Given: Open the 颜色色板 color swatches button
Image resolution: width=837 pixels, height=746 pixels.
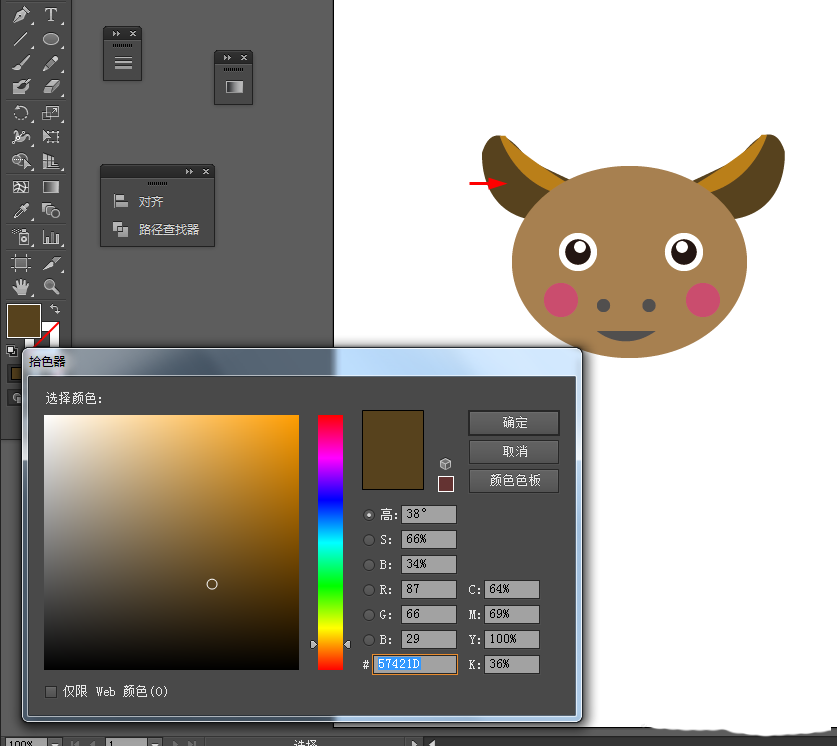Looking at the screenshot, I should (514, 481).
